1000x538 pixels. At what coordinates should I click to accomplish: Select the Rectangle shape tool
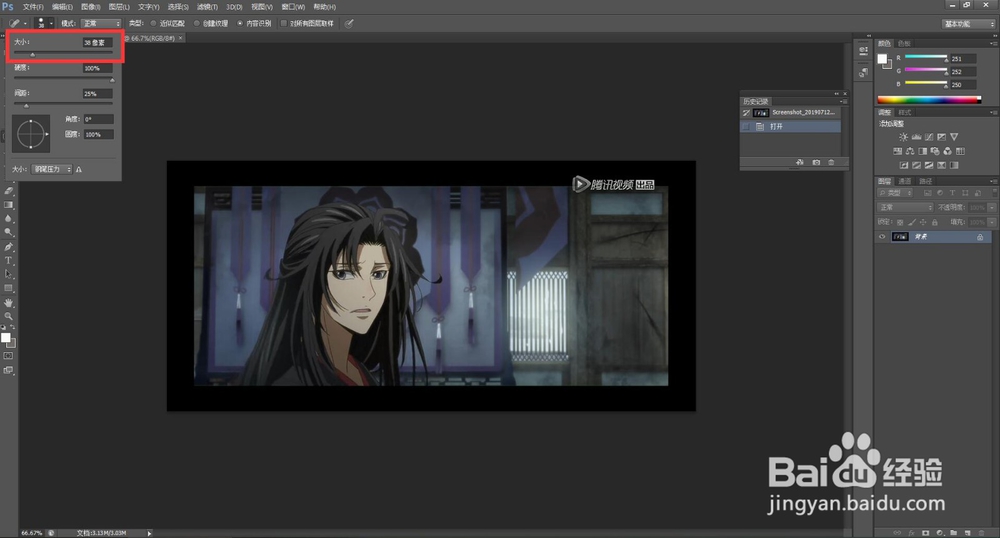click(x=9, y=288)
